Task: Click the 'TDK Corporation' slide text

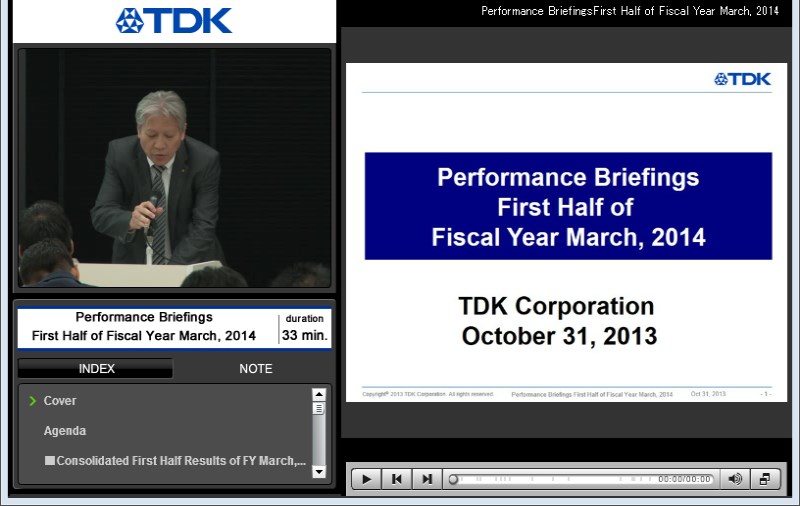Action: point(556,306)
